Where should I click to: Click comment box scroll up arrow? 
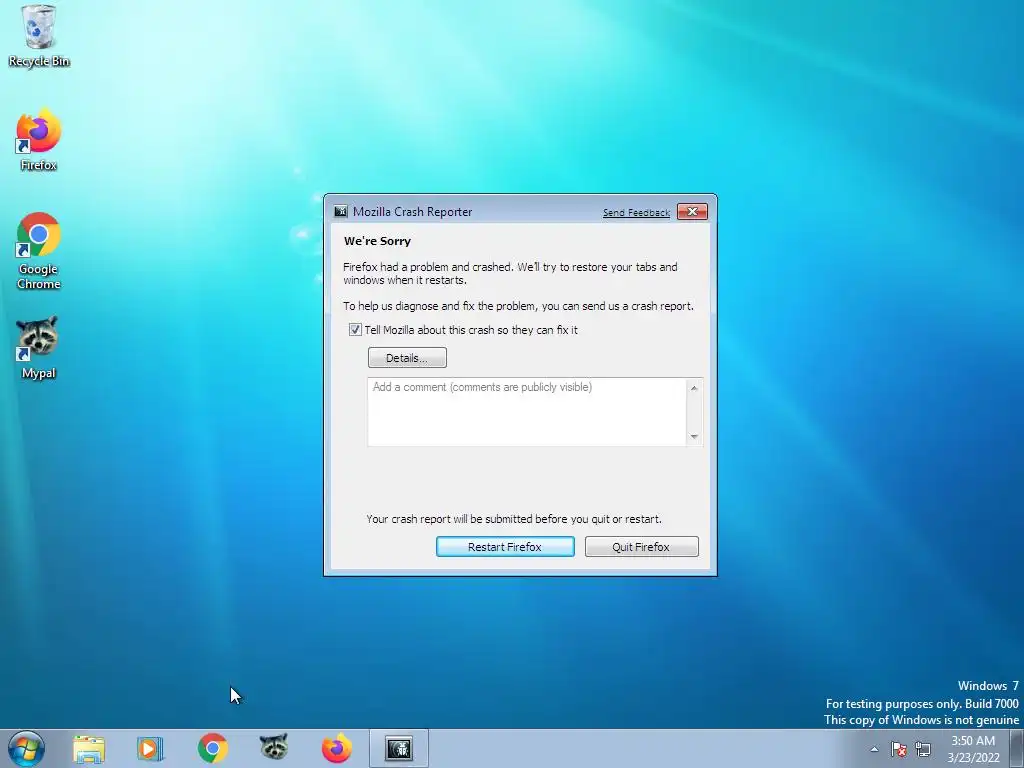[x=694, y=388]
